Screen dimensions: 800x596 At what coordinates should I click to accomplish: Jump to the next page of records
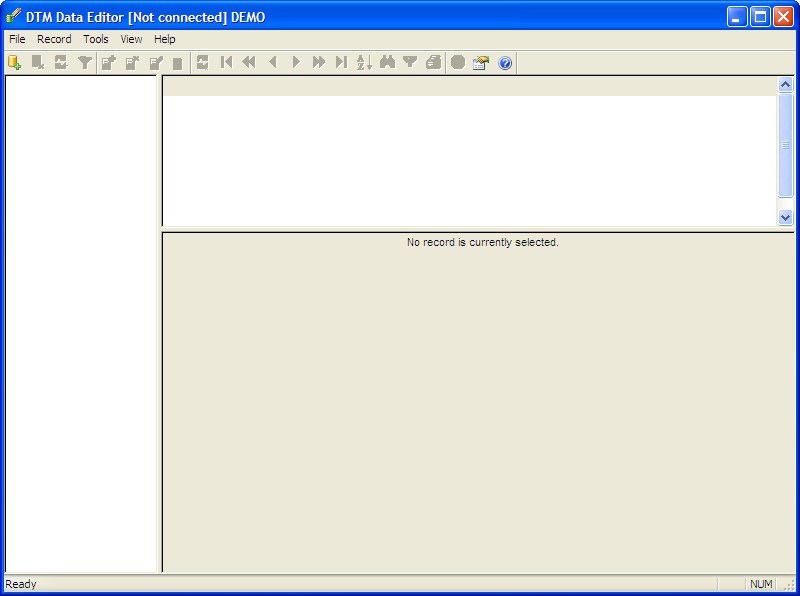319,63
